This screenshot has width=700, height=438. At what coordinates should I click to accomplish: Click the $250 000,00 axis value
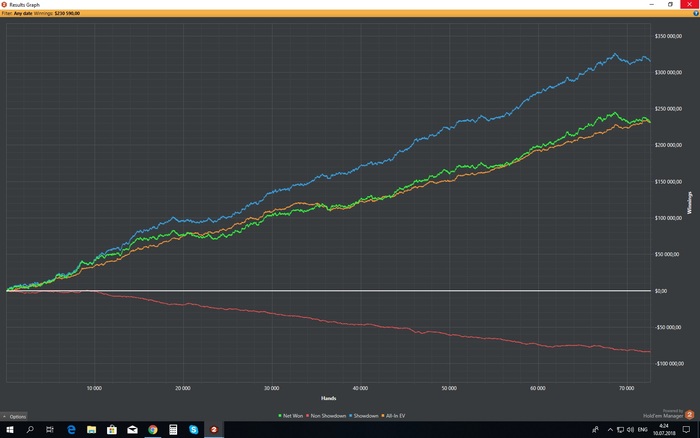click(668, 109)
